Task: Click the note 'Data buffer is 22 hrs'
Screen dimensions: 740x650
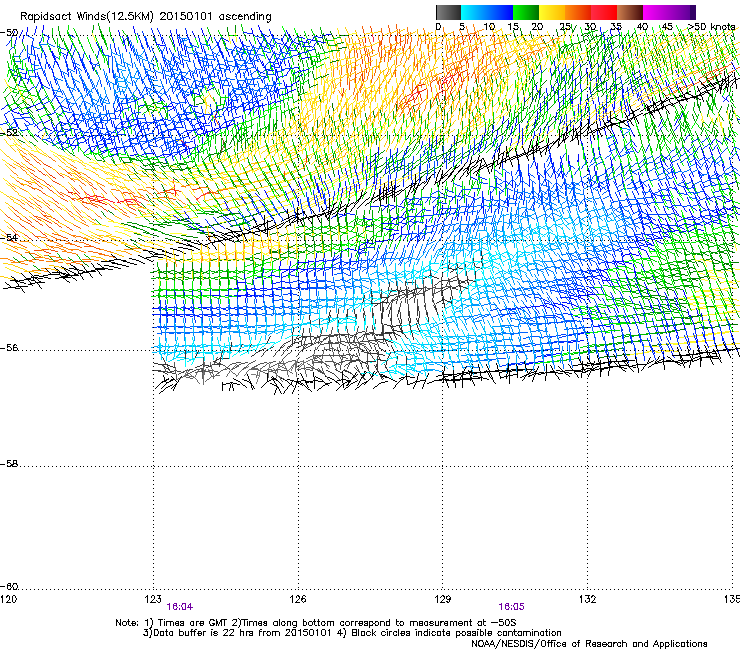Action: coord(202,633)
